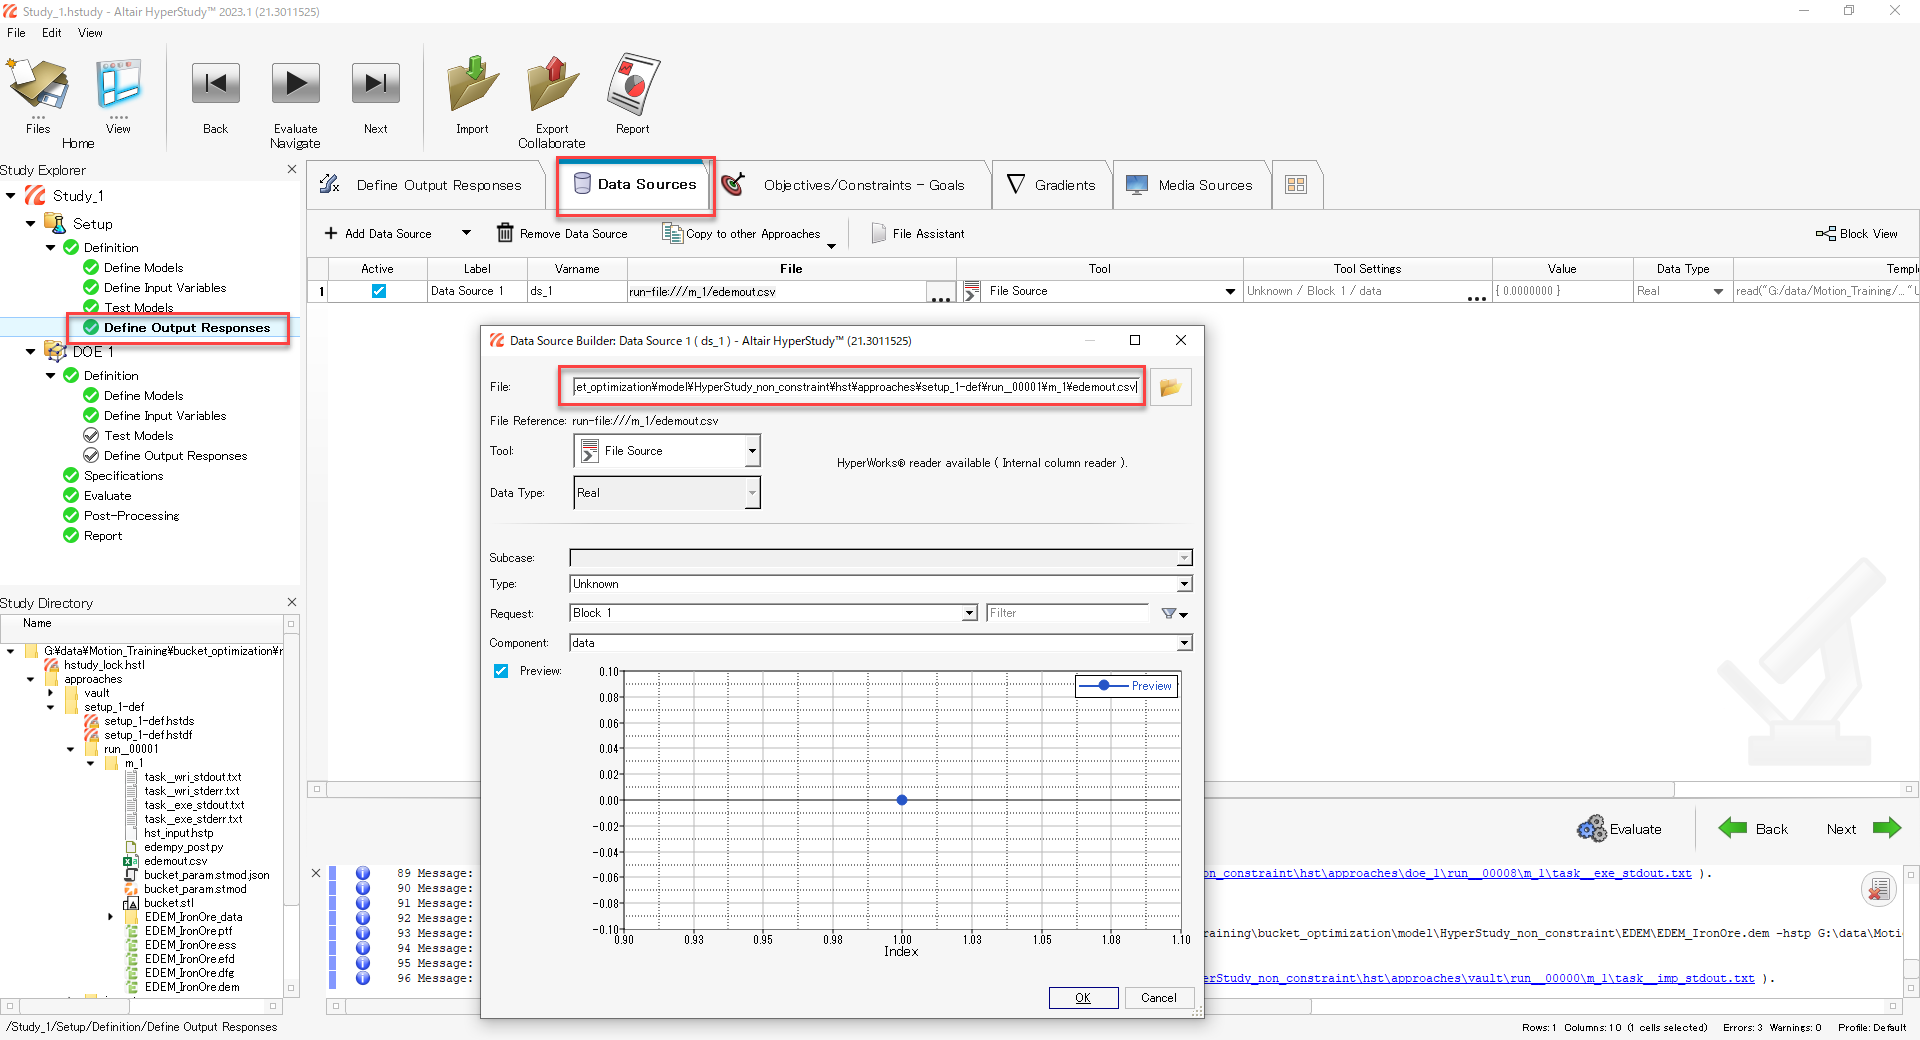Image resolution: width=1920 pixels, height=1040 pixels.
Task: Confirm the dialog with OK
Action: pos(1083,998)
